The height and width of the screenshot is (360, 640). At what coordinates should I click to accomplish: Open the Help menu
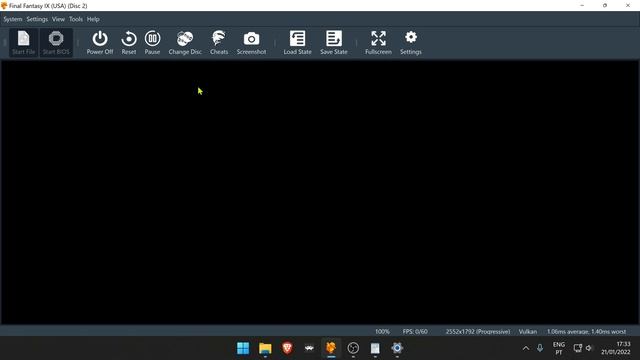click(93, 19)
